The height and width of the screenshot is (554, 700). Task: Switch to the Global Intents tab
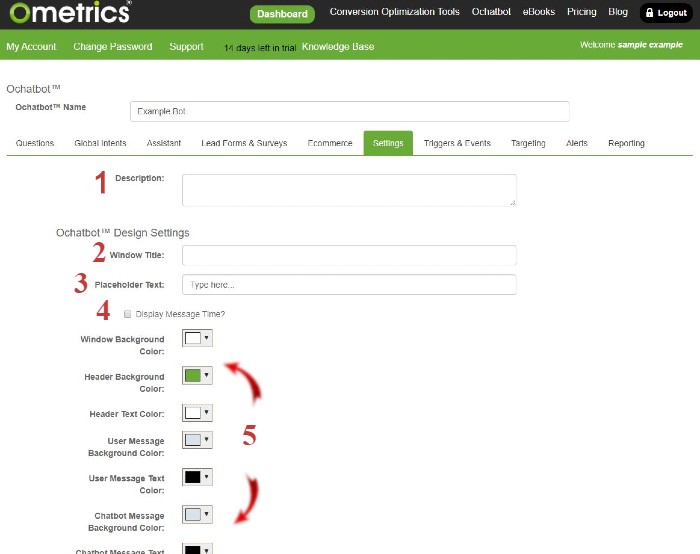(100, 143)
